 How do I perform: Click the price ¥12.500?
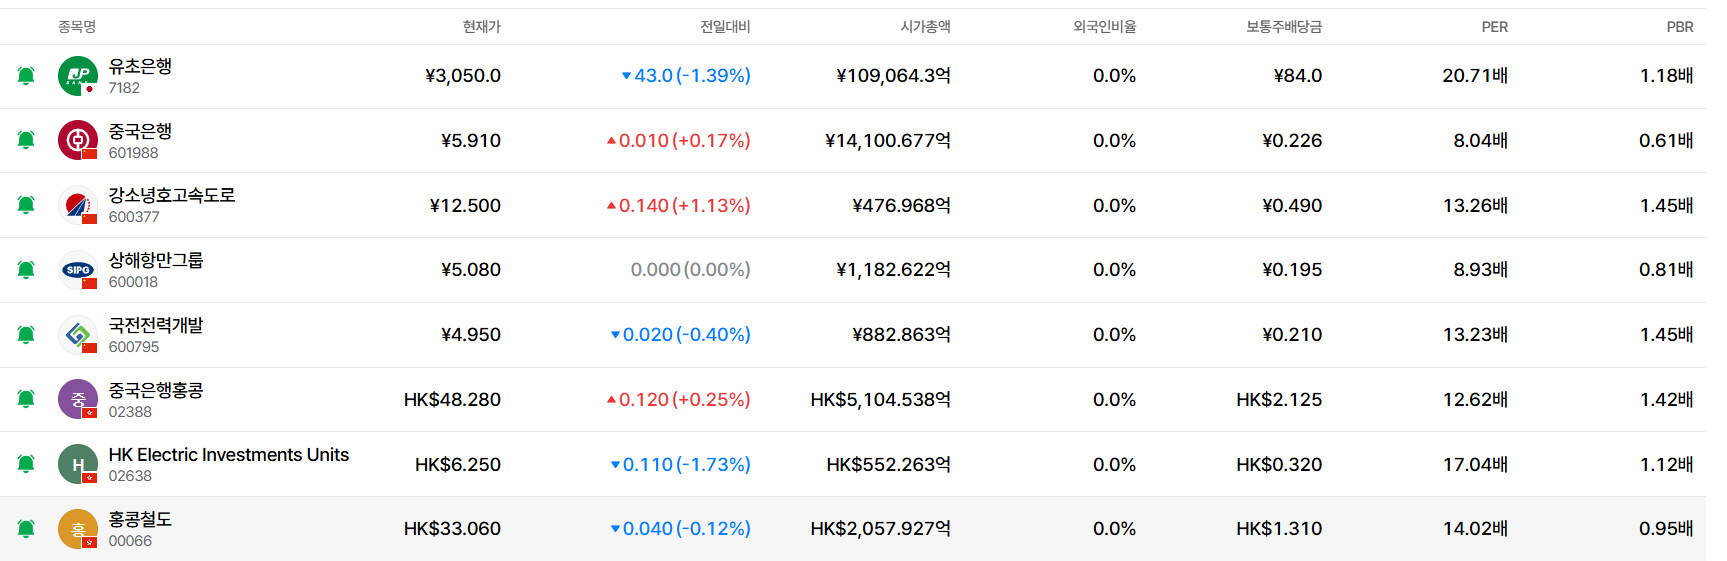tap(465, 205)
